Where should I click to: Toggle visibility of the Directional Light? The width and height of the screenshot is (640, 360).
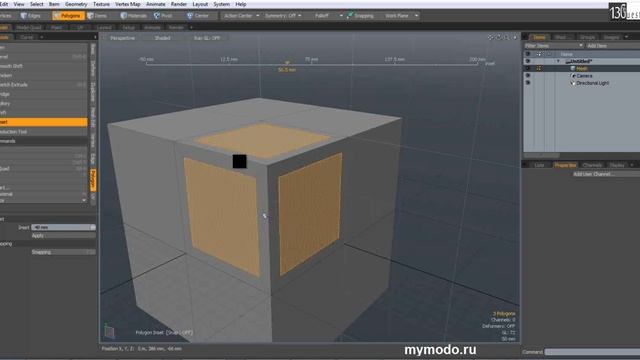tap(528, 83)
